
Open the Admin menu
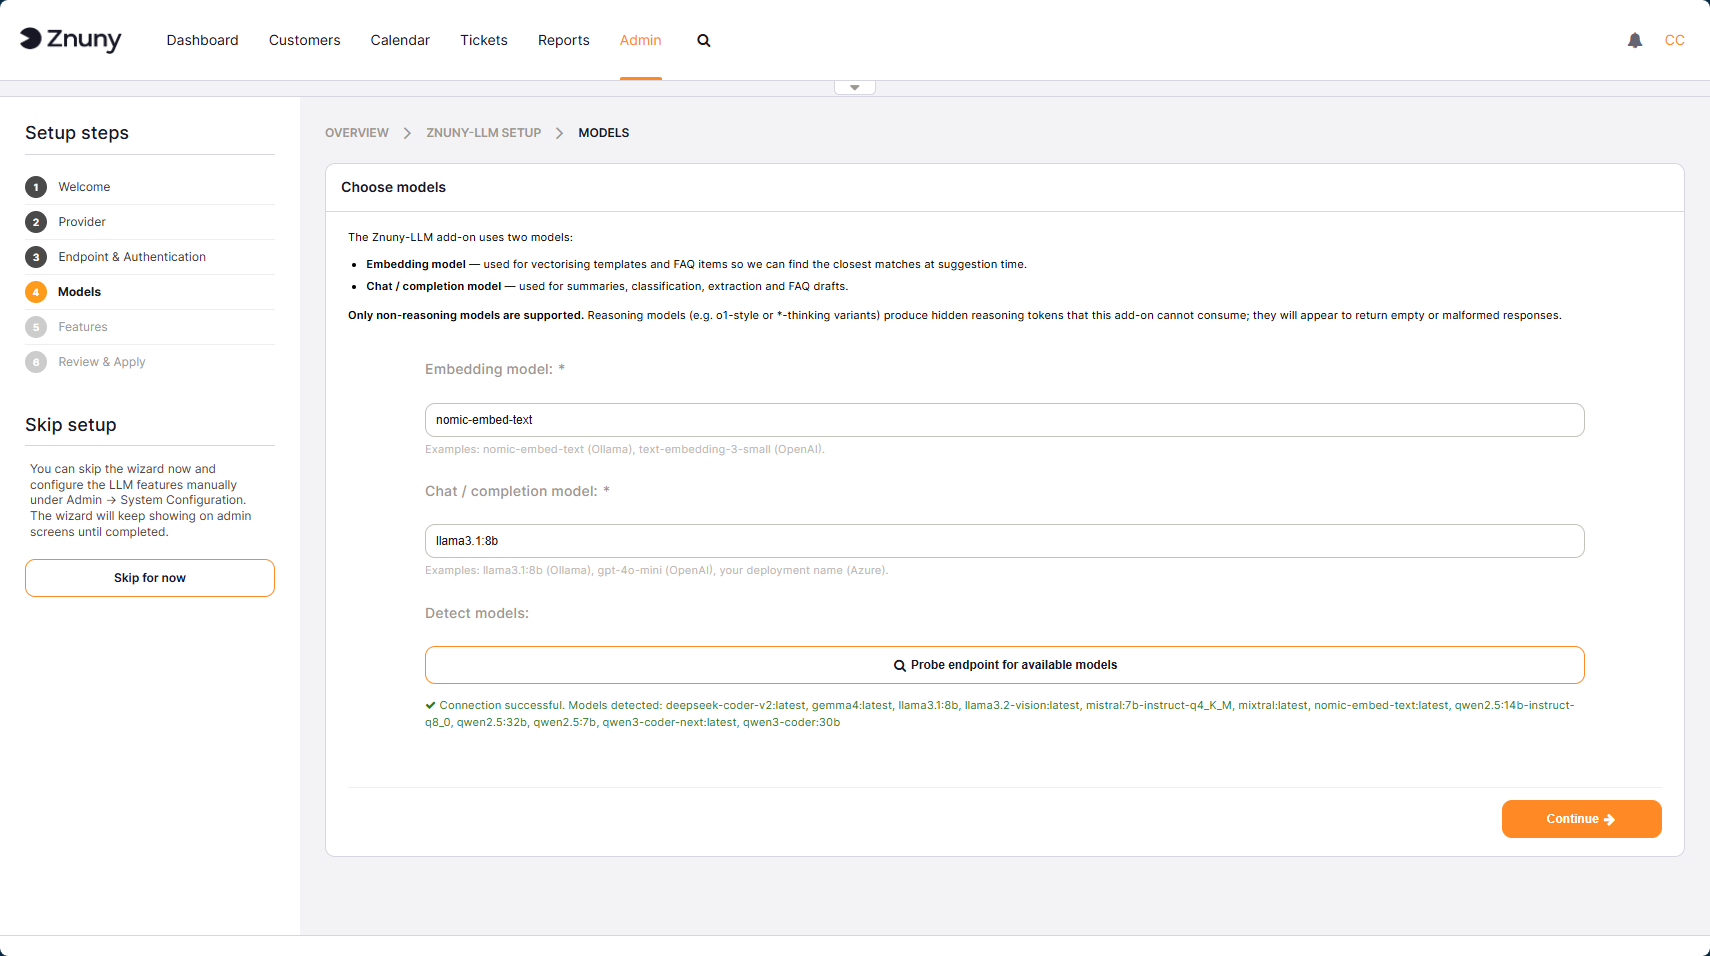click(641, 40)
